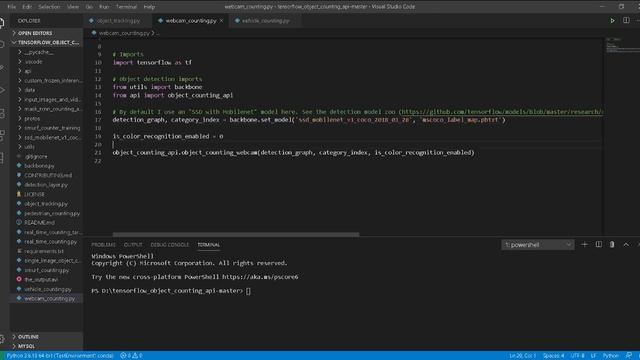Expand the api folder
This screenshot has height=360, width=640.
coord(27,71)
